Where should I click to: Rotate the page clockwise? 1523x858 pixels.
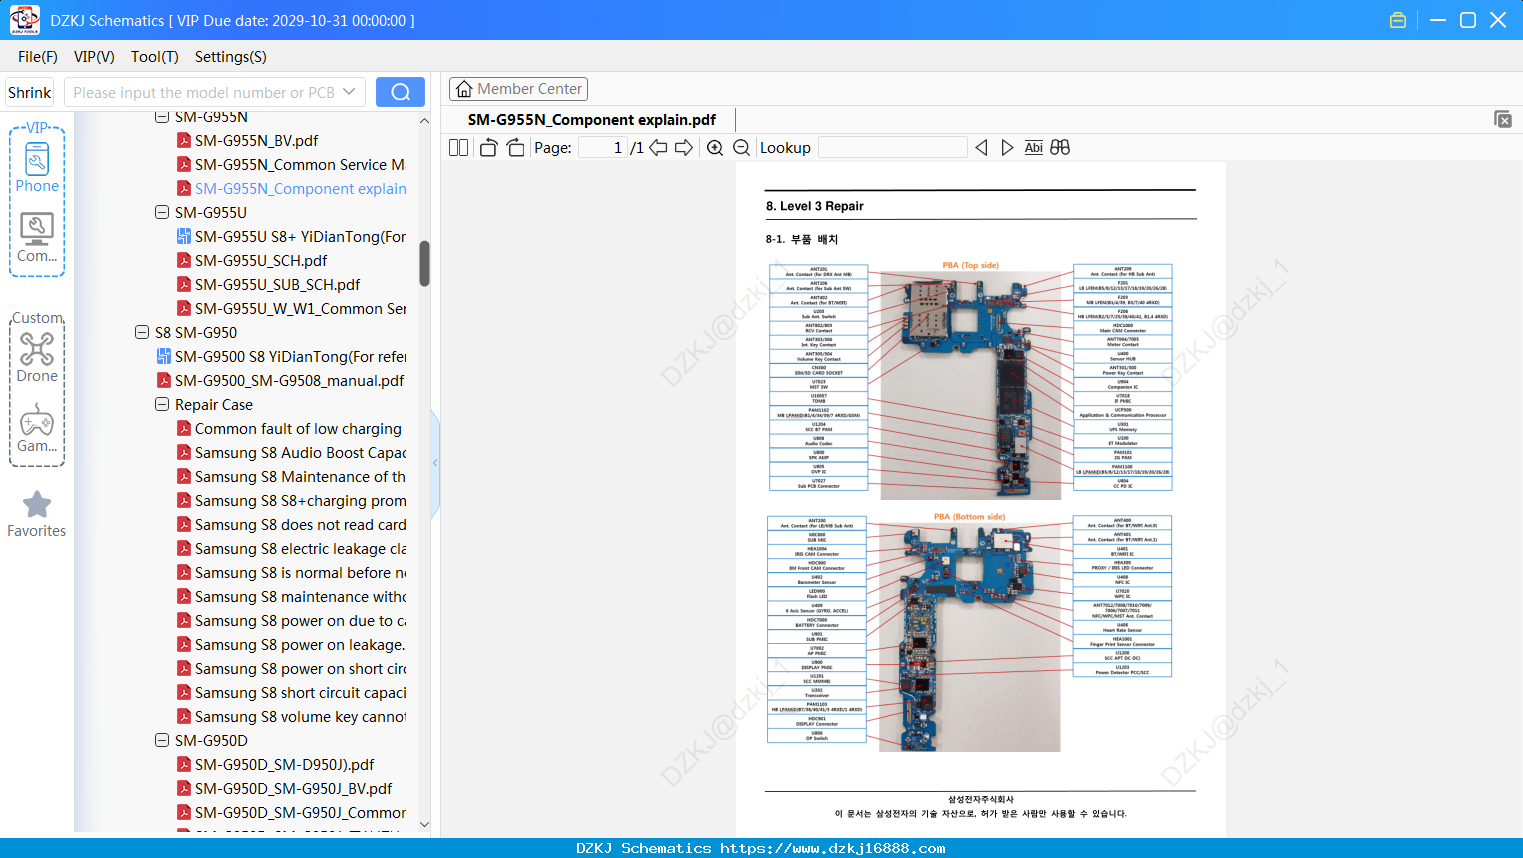pyautogui.click(x=515, y=148)
